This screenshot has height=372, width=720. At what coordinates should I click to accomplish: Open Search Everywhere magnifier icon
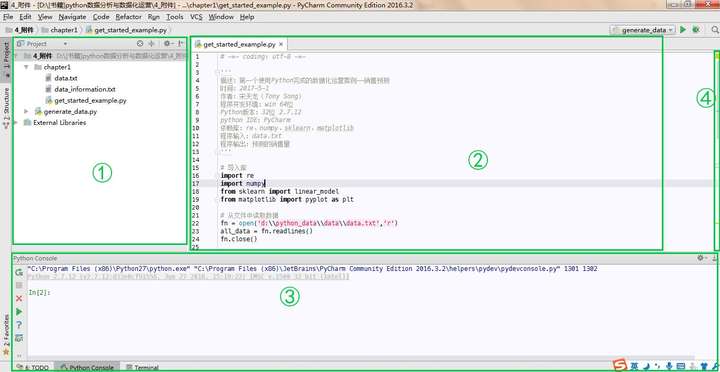coord(714,30)
